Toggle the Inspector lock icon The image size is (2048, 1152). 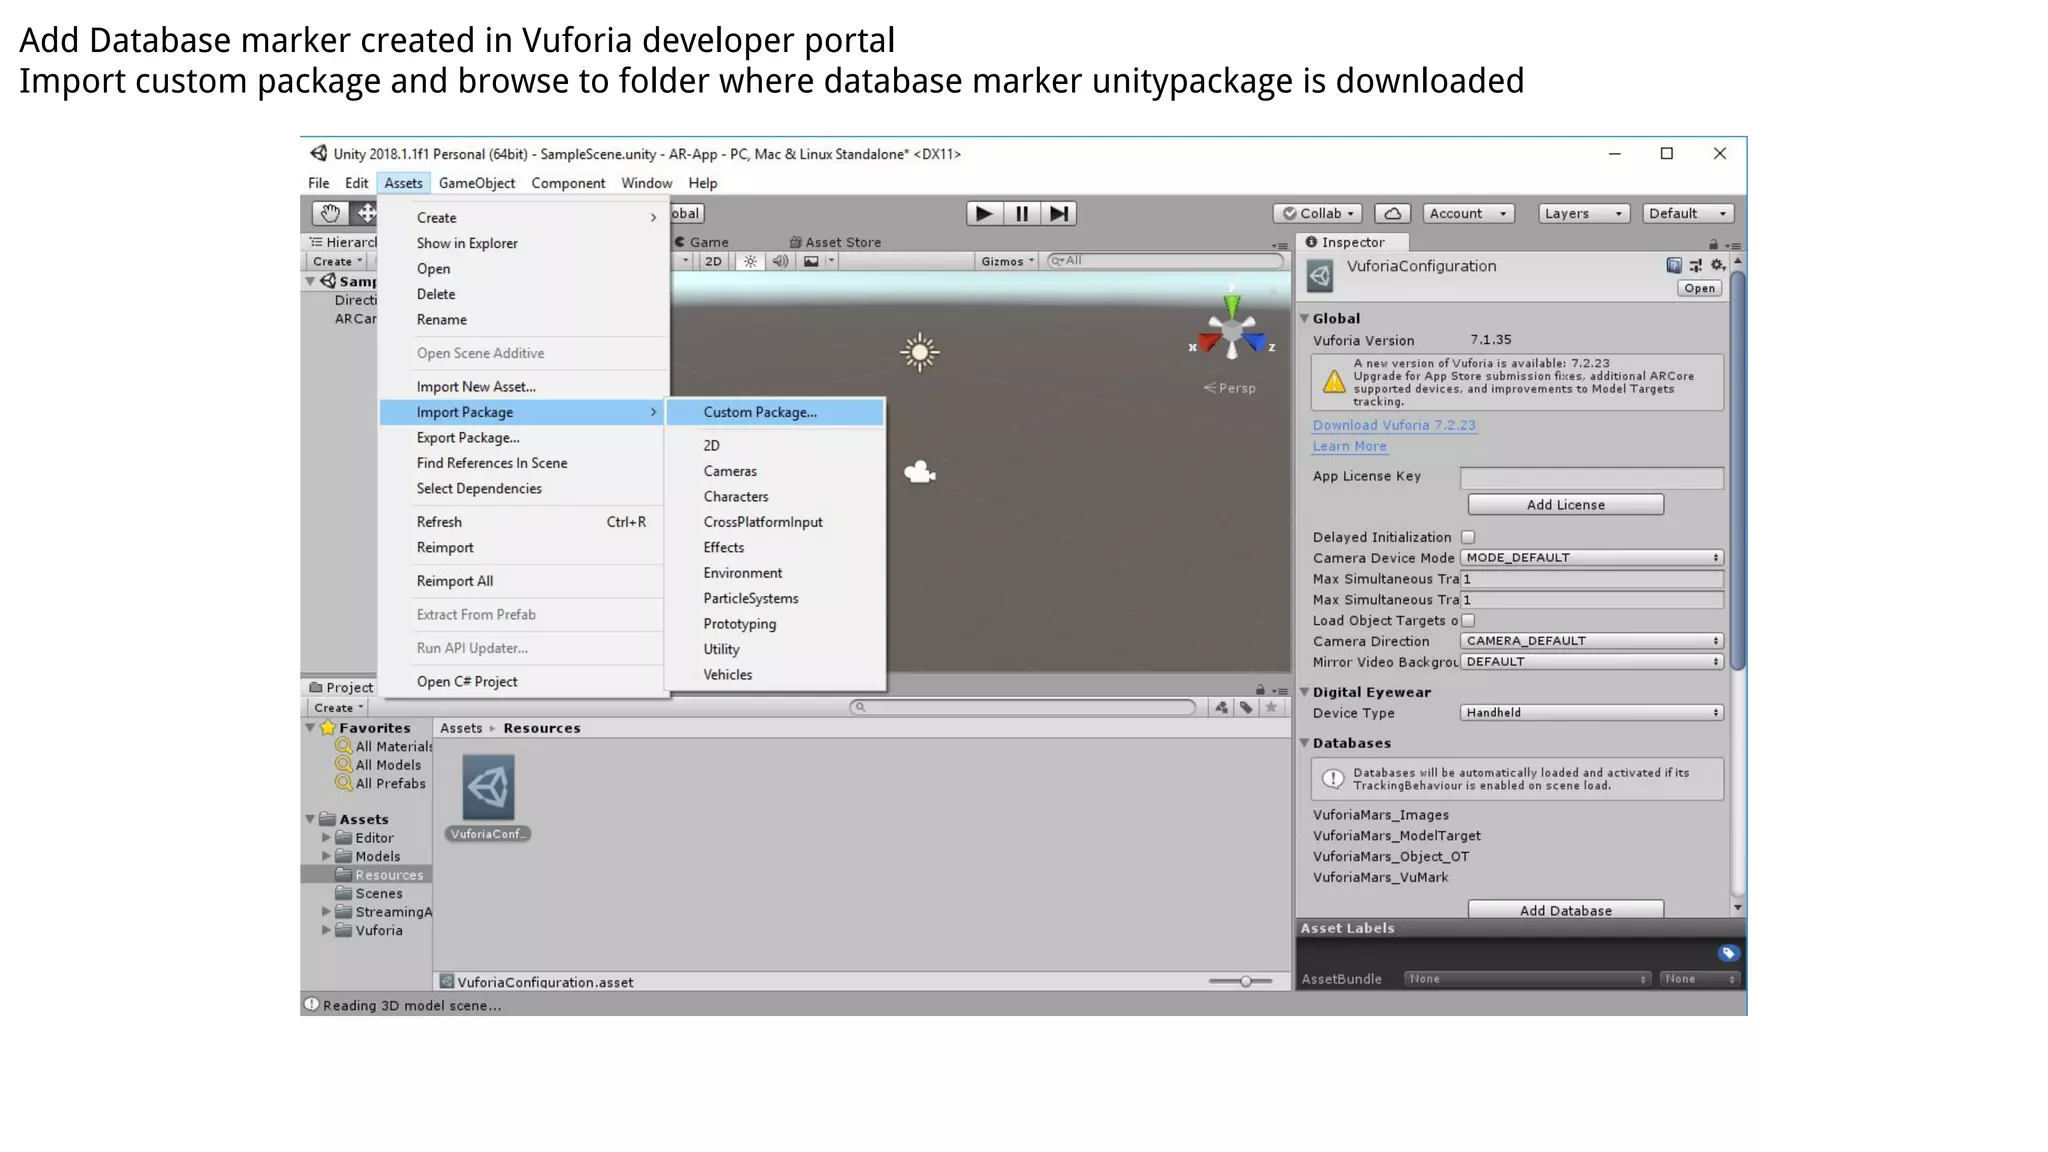coord(1713,244)
